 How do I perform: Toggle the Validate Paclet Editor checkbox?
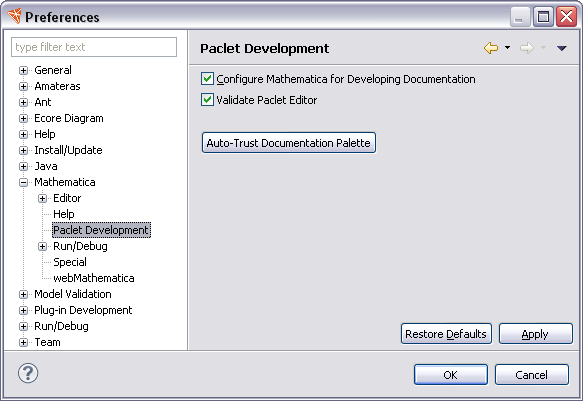(207, 100)
